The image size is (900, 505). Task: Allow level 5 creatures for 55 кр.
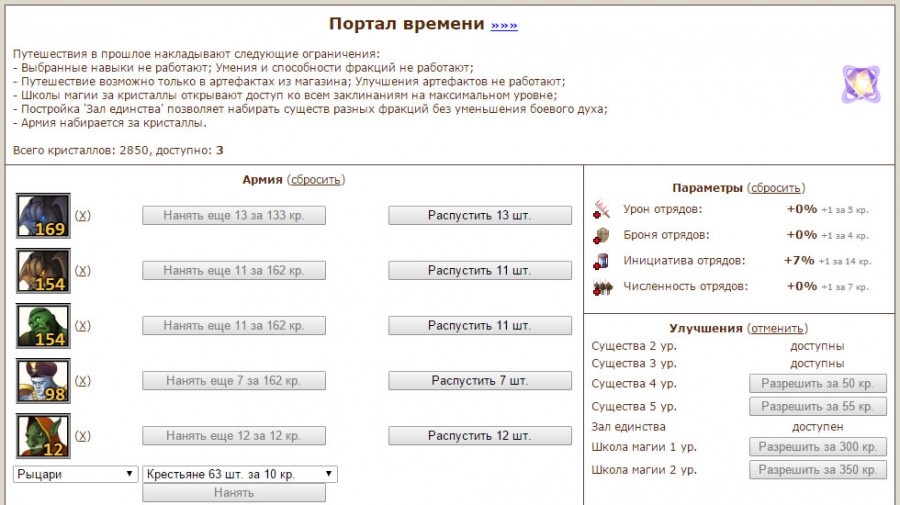(x=817, y=406)
